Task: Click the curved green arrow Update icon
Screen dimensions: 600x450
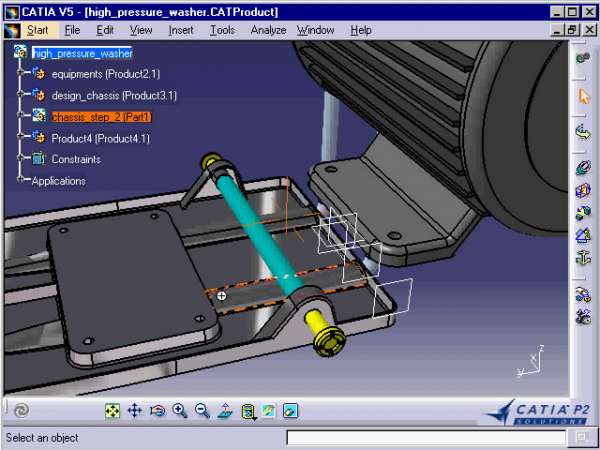Action: coord(583,132)
